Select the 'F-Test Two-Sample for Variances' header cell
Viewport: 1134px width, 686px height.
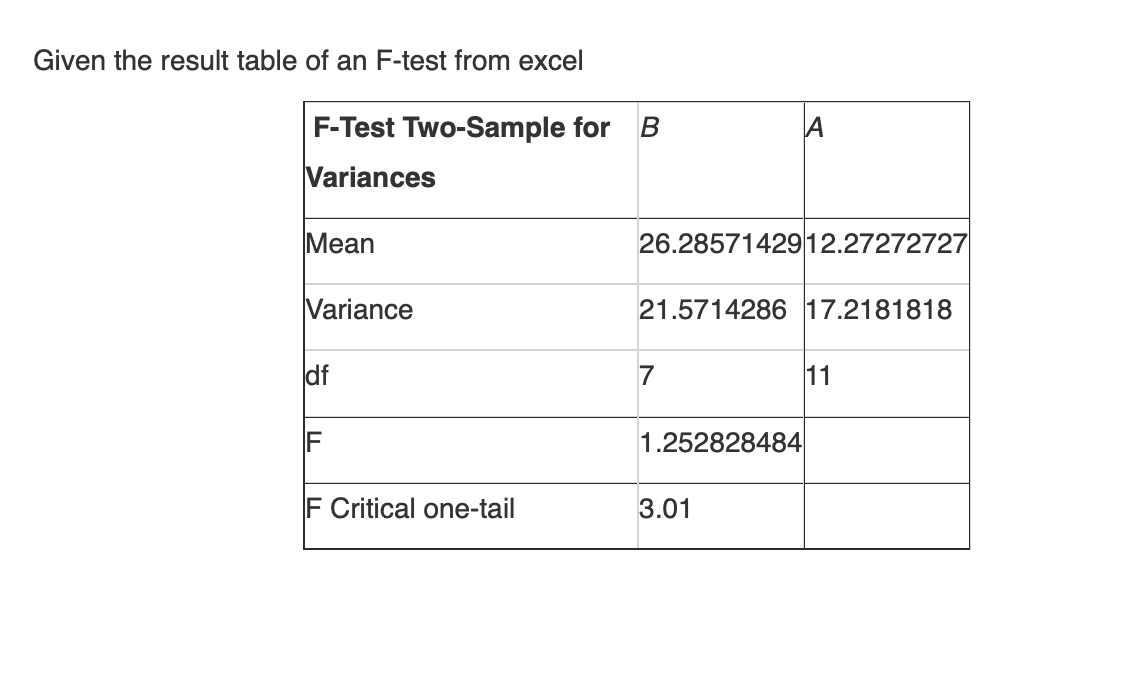click(471, 160)
